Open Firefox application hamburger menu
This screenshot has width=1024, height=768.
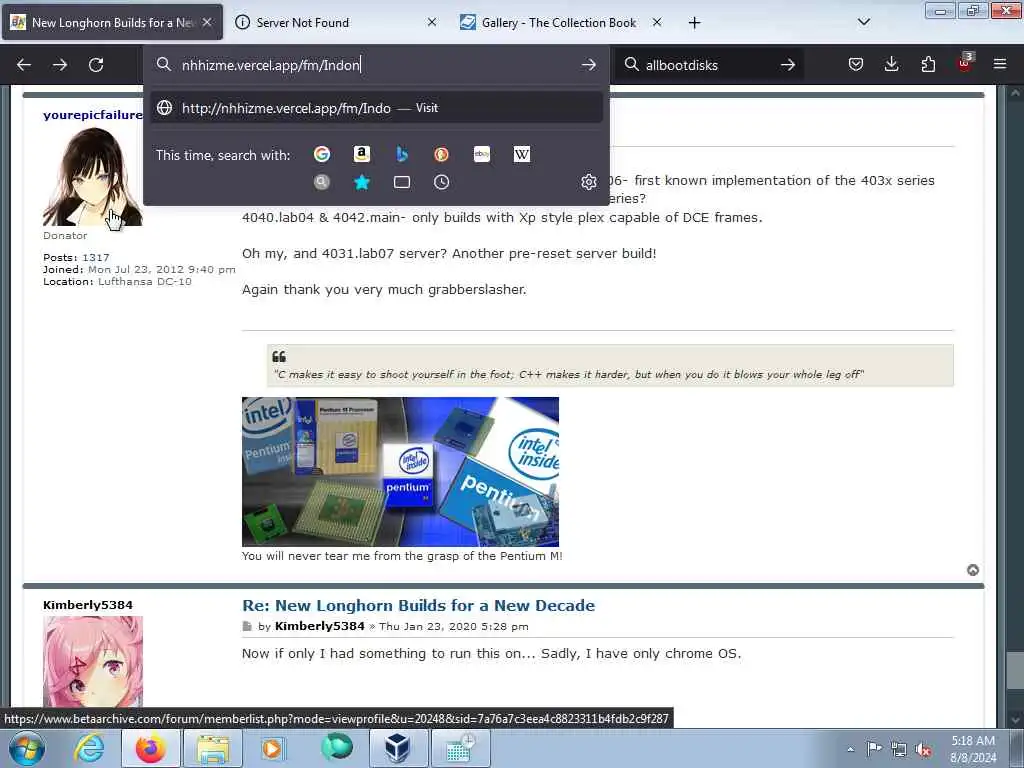coord(1000,64)
